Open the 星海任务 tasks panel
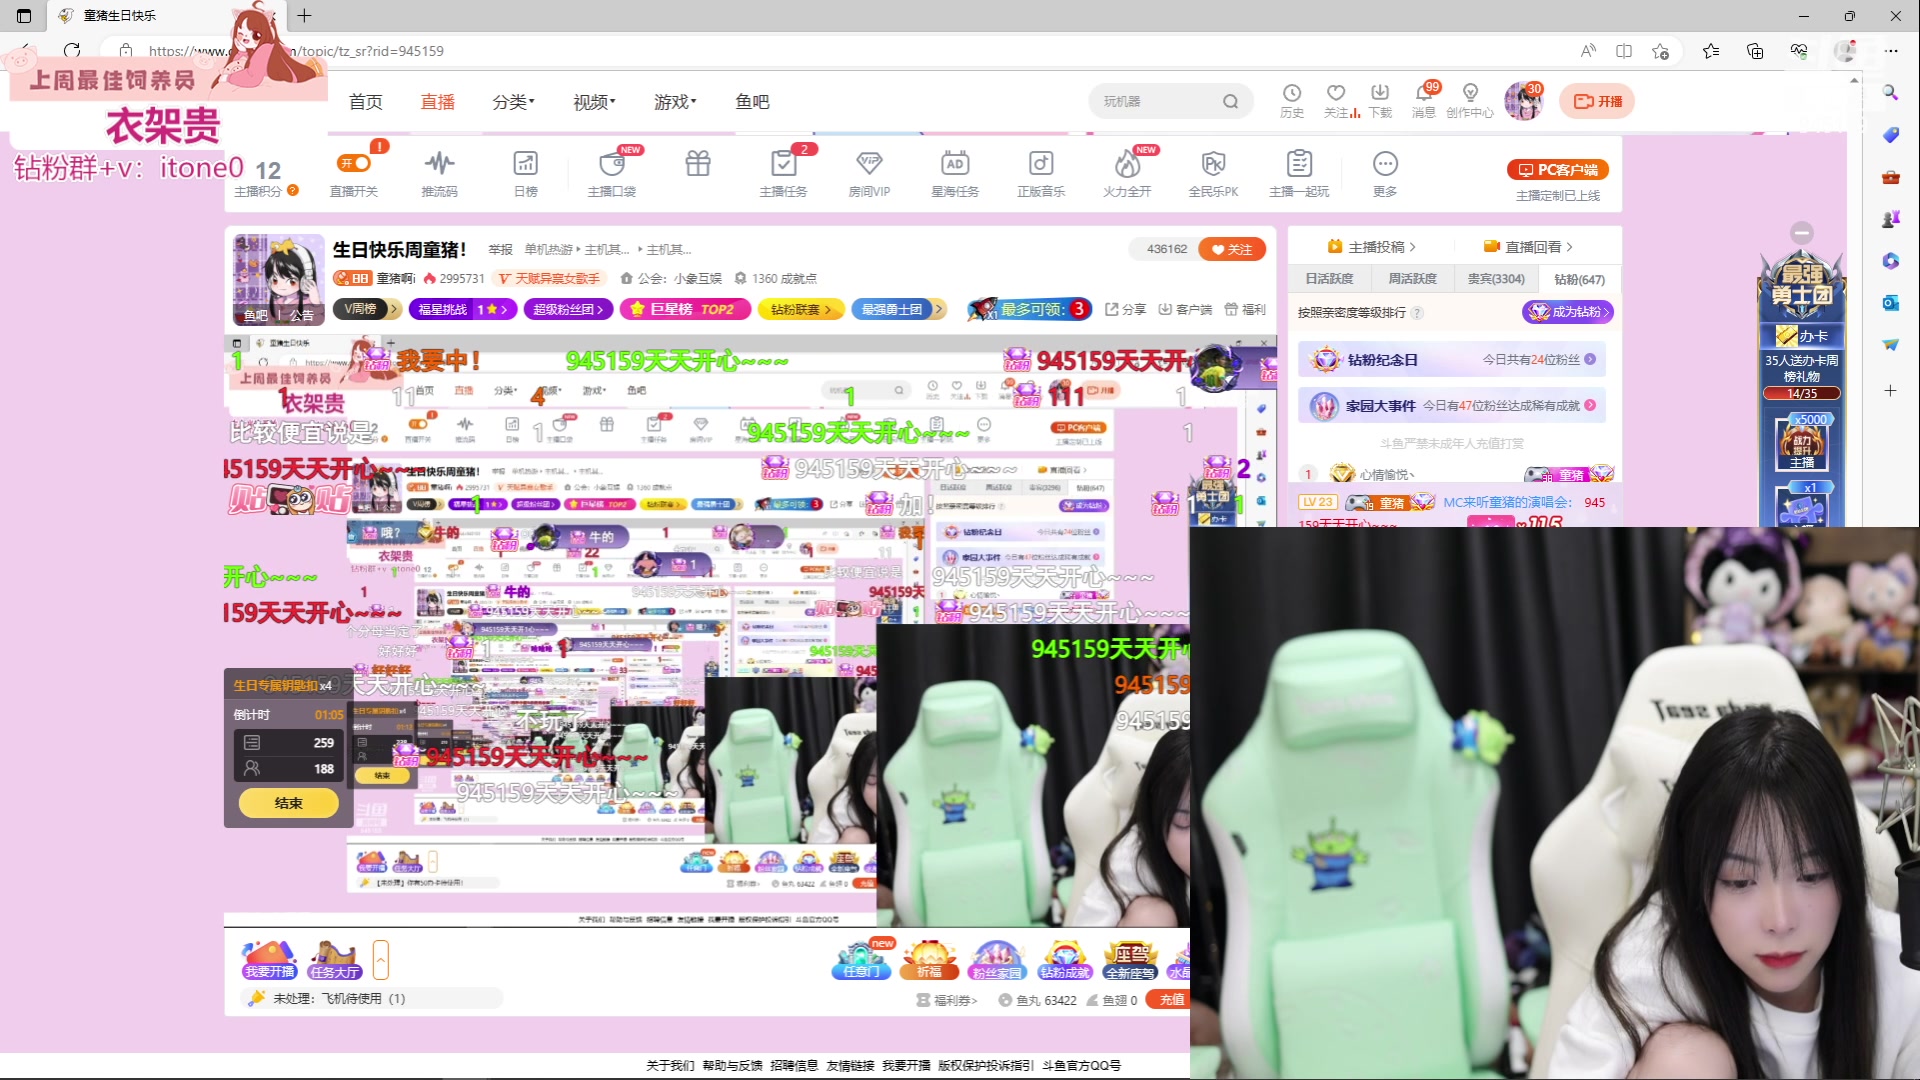This screenshot has width=1920, height=1080. point(955,172)
